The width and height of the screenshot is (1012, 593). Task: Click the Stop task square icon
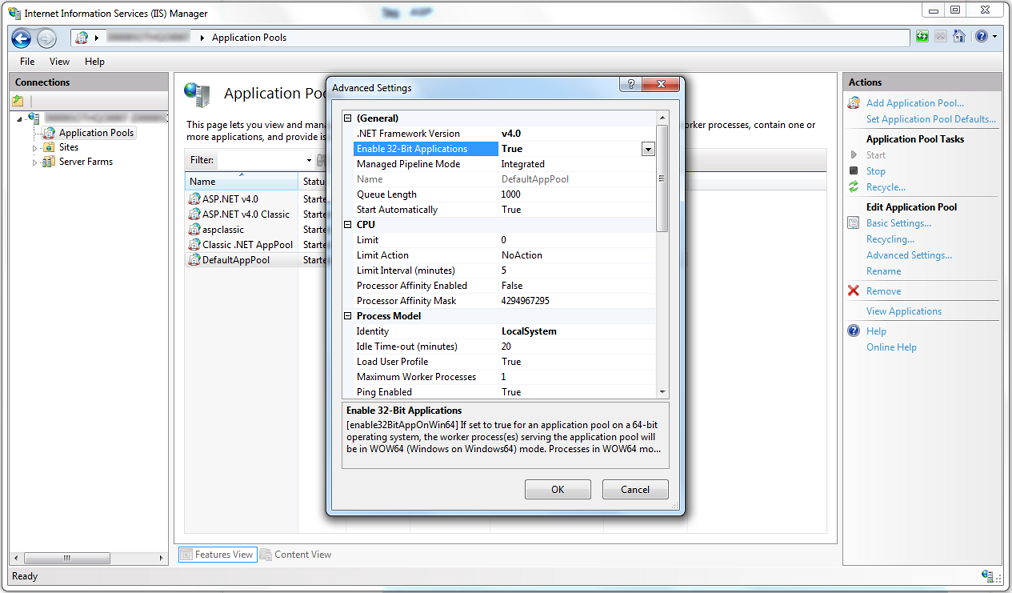(x=853, y=171)
